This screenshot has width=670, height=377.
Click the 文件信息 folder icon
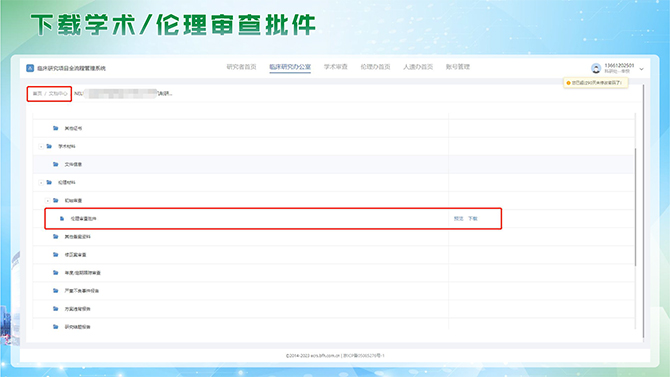56,164
